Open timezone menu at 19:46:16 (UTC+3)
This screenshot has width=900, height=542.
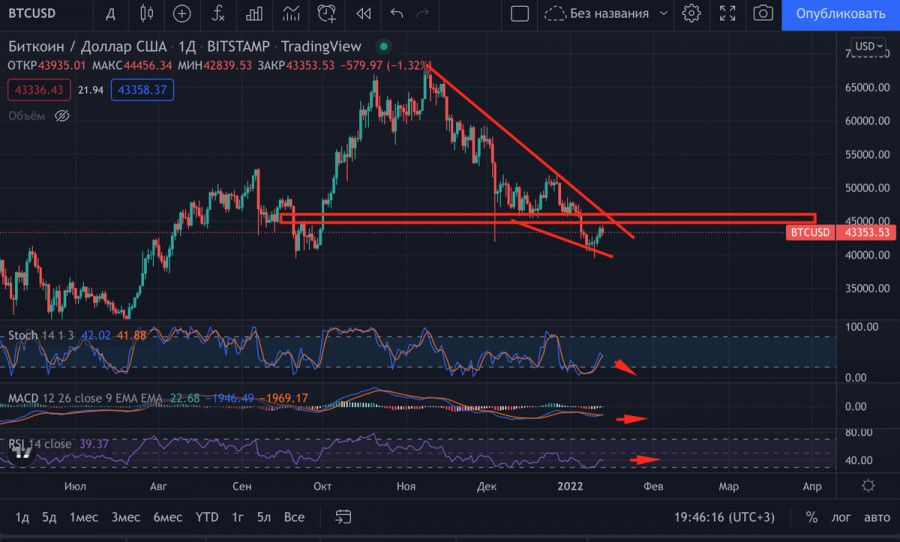point(724,517)
